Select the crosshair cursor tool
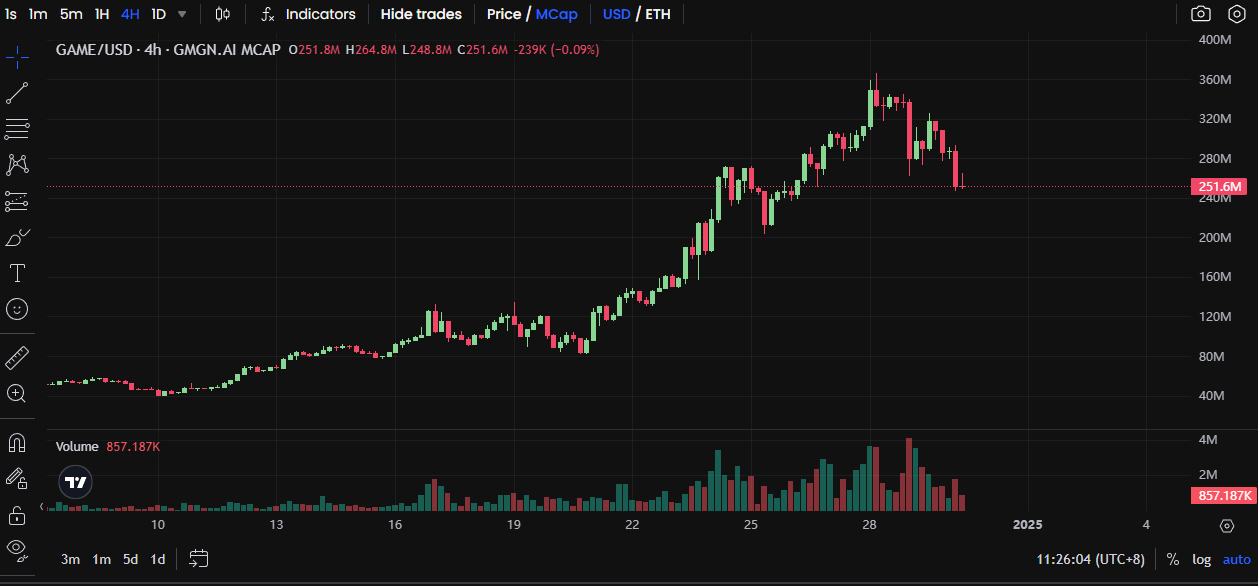The image size is (1258, 586). tap(17, 57)
